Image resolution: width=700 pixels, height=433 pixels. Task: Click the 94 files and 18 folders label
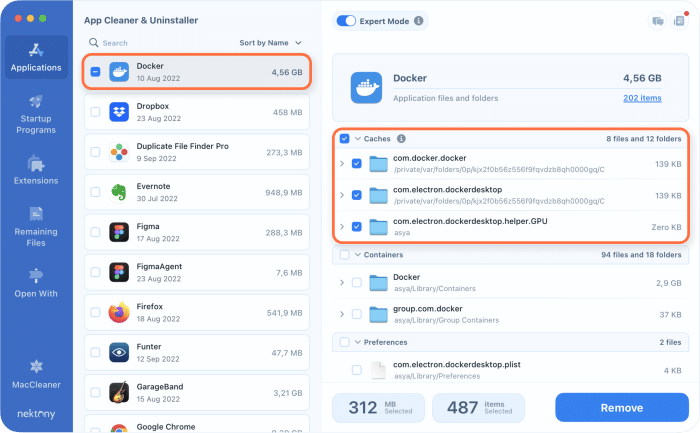(x=641, y=254)
